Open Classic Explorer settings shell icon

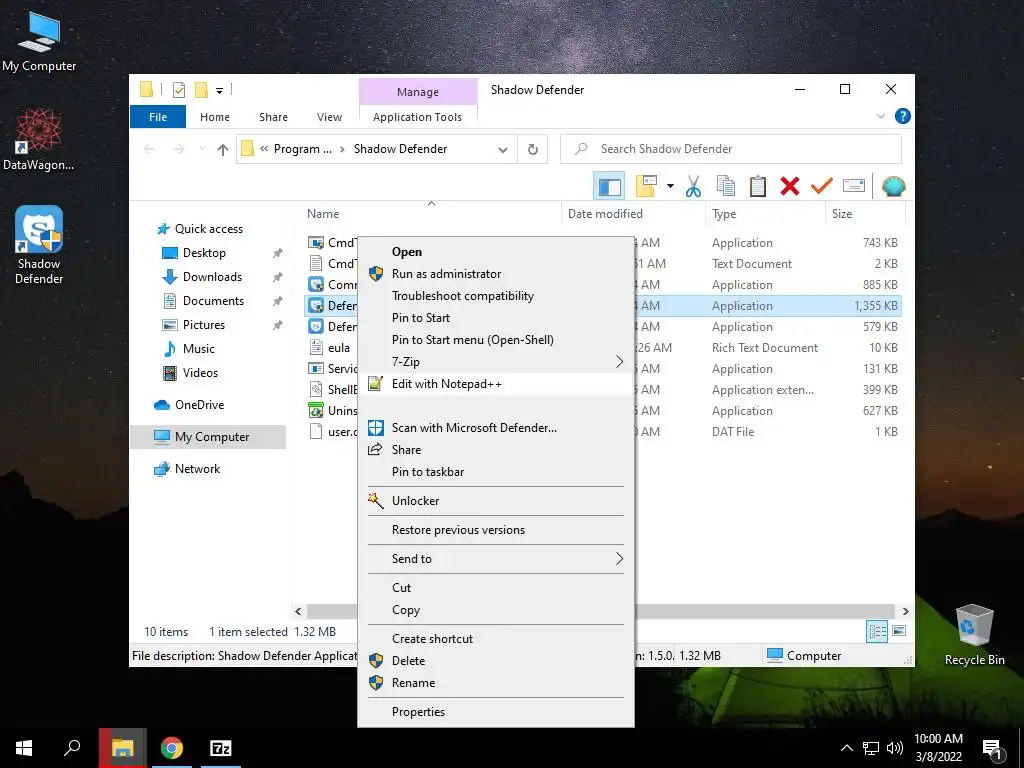tap(893, 187)
